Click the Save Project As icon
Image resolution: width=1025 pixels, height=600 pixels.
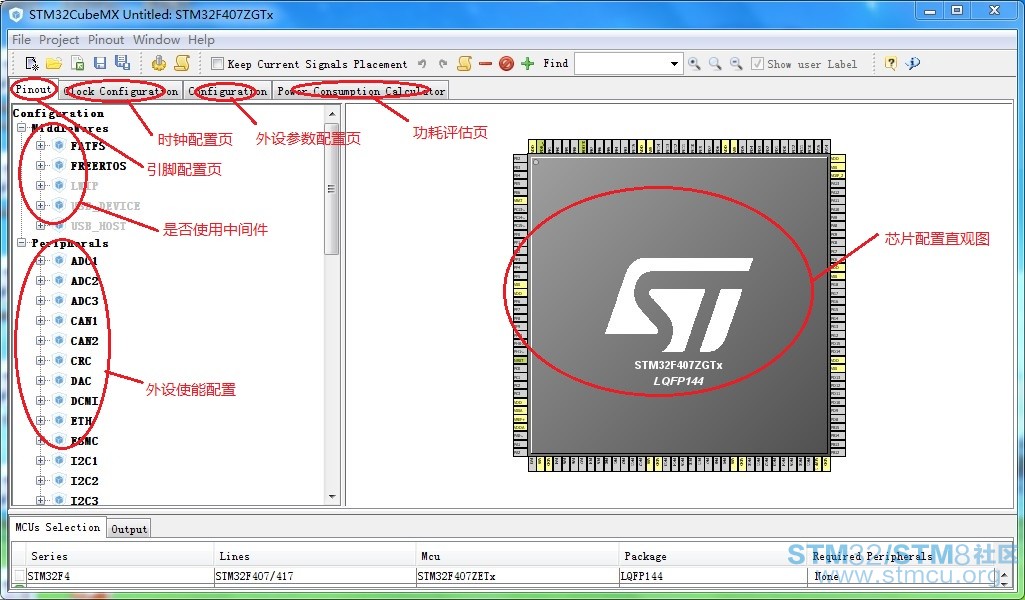(x=122, y=63)
